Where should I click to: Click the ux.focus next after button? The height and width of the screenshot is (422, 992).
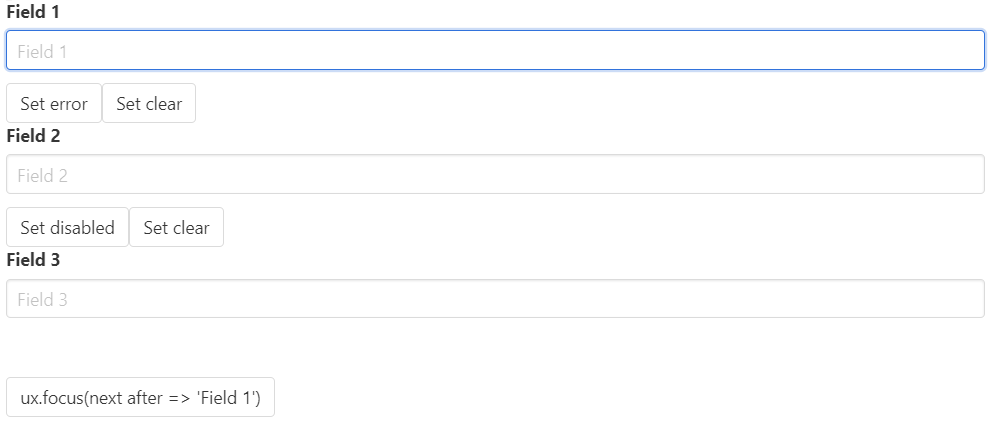pyautogui.click(x=140, y=398)
